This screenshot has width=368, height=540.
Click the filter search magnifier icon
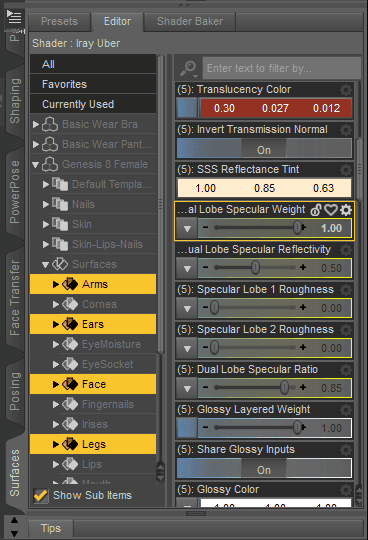pyautogui.click(x=189, y=69)
